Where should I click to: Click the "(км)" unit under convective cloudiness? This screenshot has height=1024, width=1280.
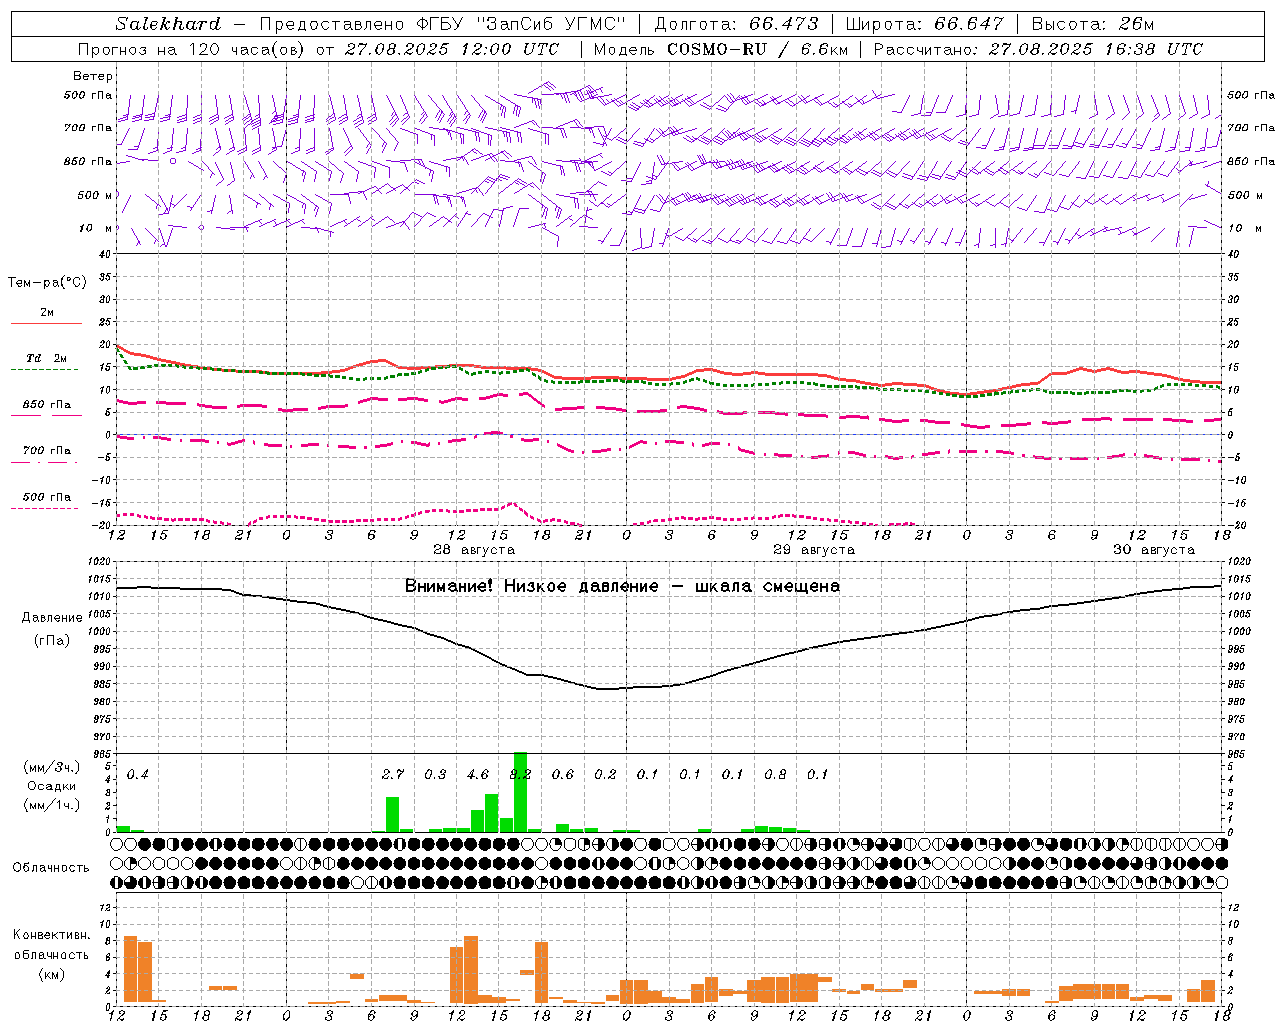tap(52, 973)
